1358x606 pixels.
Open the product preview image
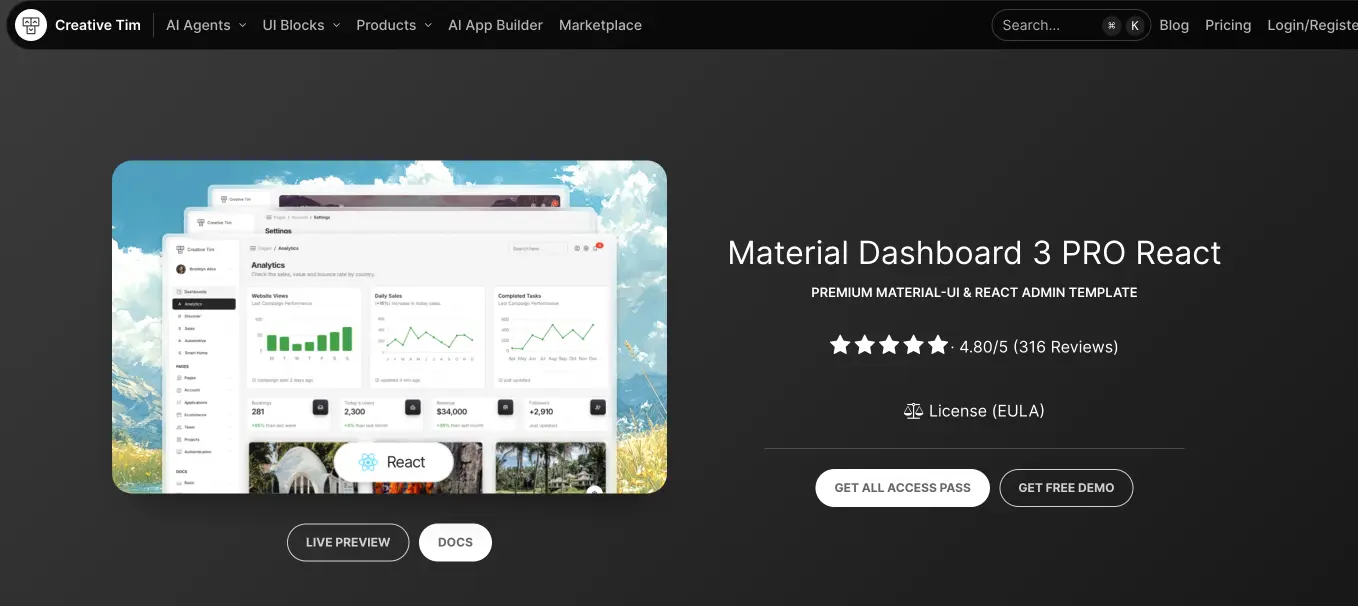click(x=389, y=327)
